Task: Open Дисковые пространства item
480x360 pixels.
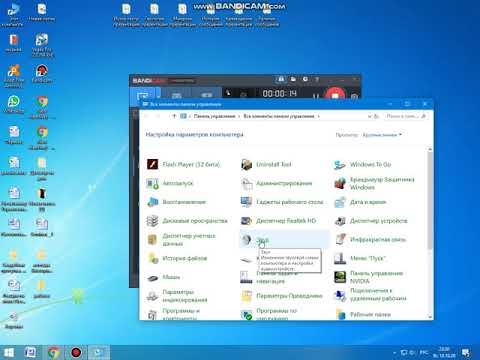Action: tap(187, 221)
